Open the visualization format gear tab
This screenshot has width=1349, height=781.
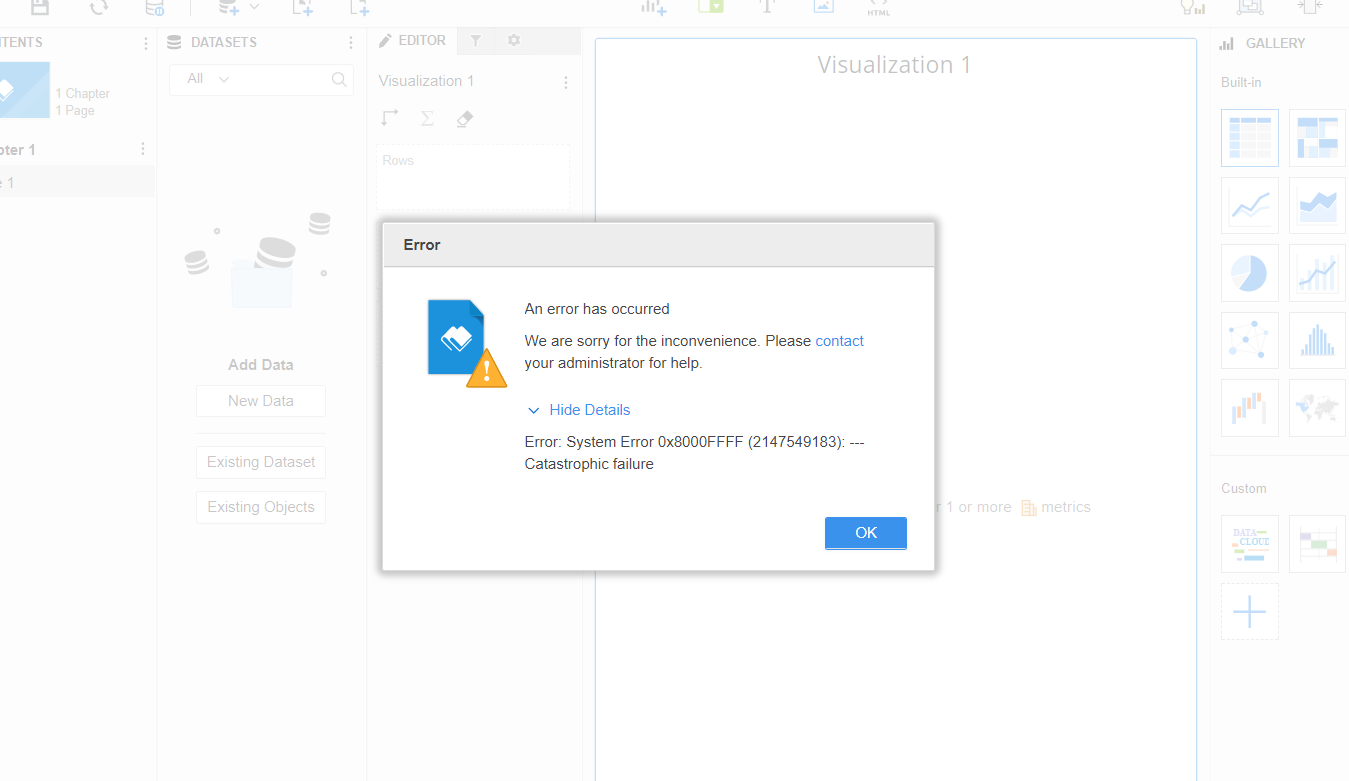(513, 40)
